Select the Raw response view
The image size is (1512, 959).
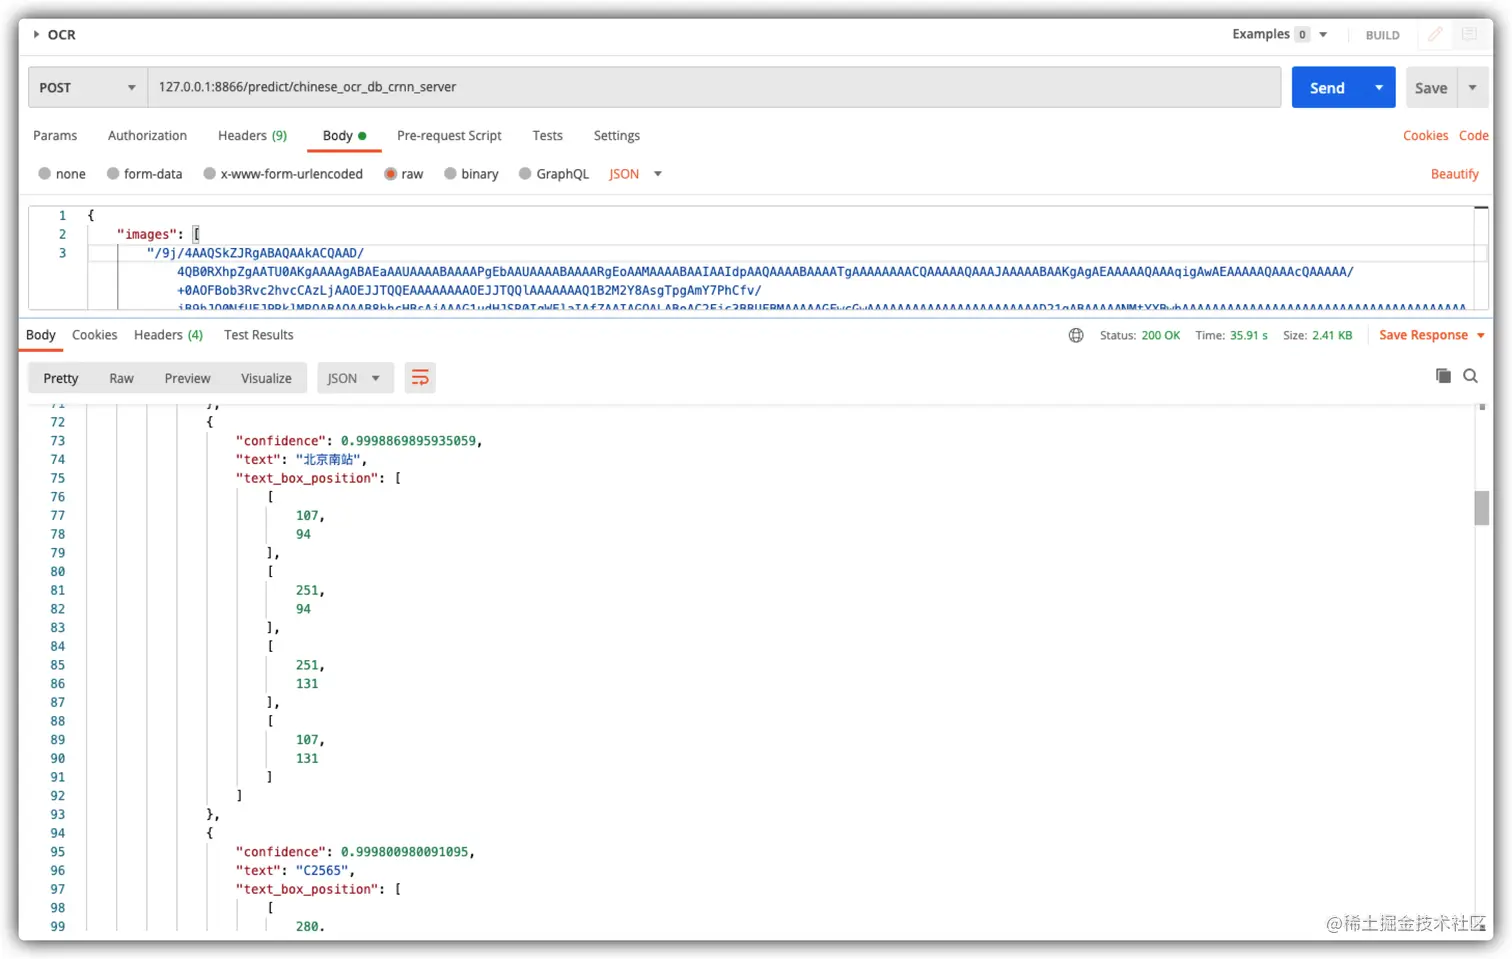[121, 378]
